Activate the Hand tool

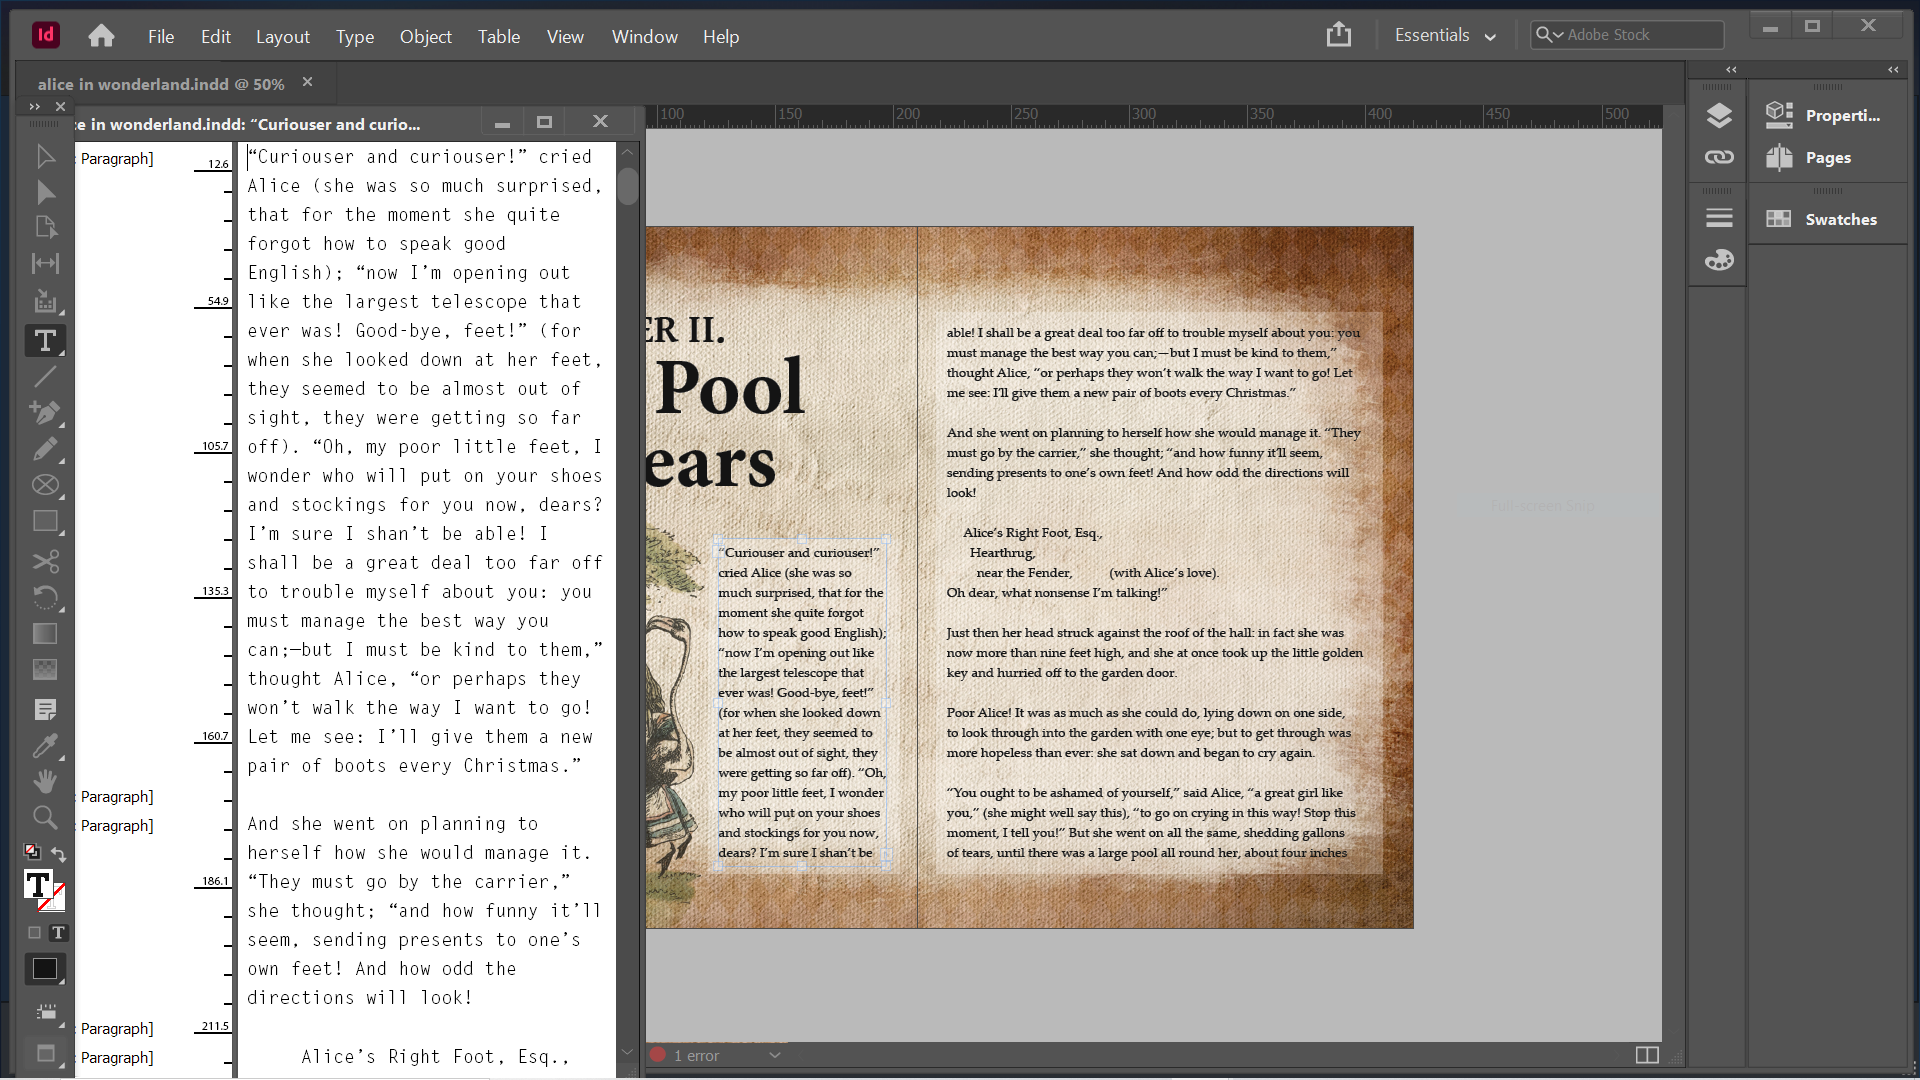point(45,781)
